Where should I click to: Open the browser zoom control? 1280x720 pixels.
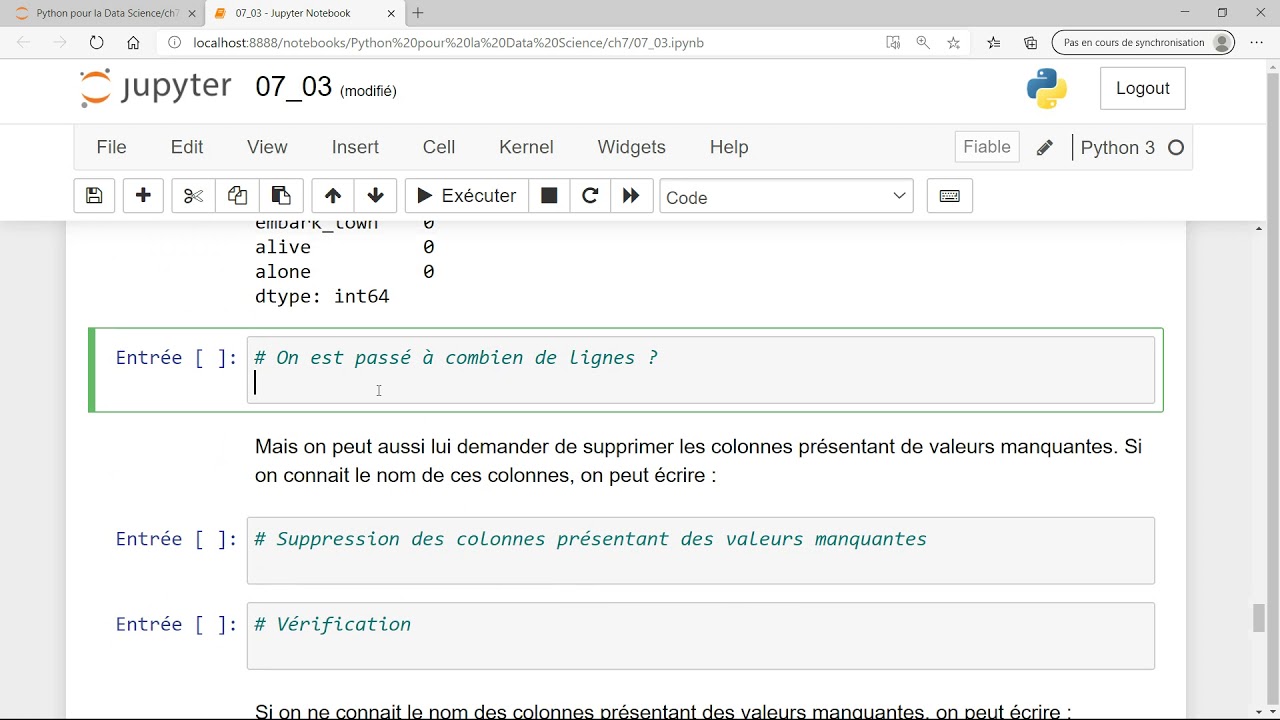tap(923, 43)
